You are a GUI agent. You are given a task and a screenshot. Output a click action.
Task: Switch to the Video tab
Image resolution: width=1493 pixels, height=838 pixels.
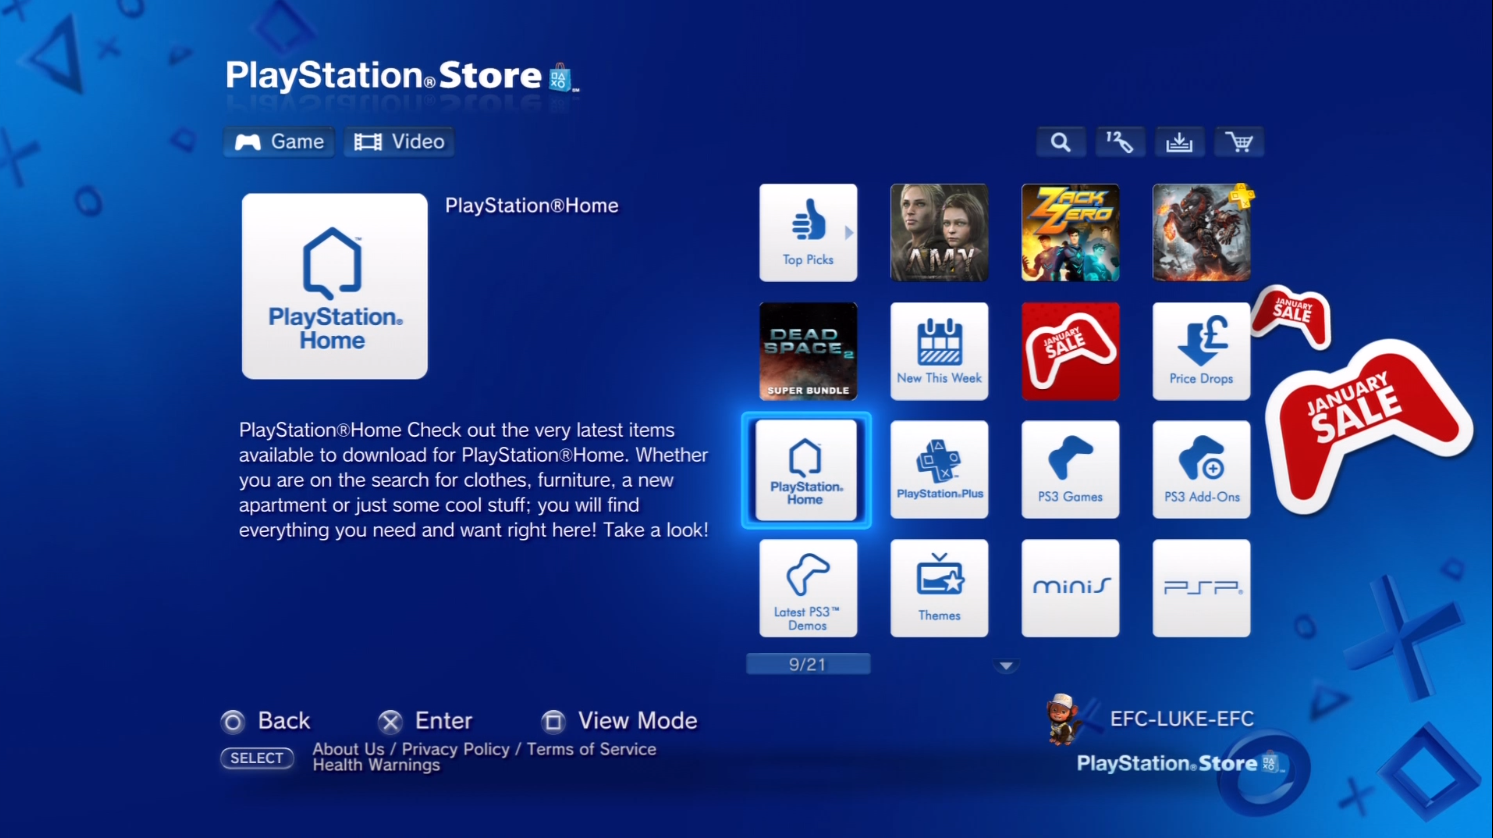[x=399, y=141]
